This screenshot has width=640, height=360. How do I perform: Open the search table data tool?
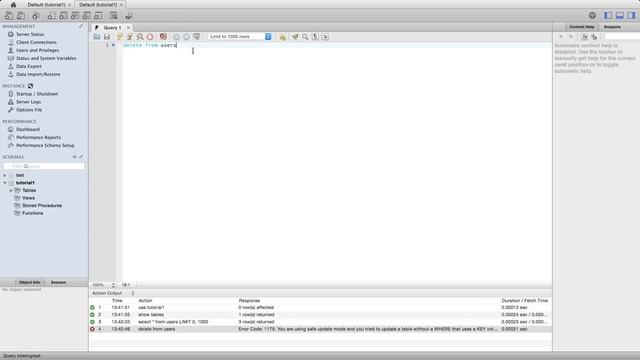pos(113,16)
